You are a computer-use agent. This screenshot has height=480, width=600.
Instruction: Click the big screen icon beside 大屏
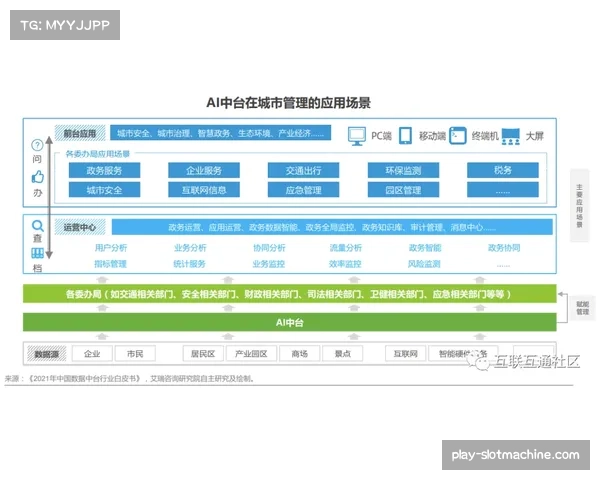[511, 136]
